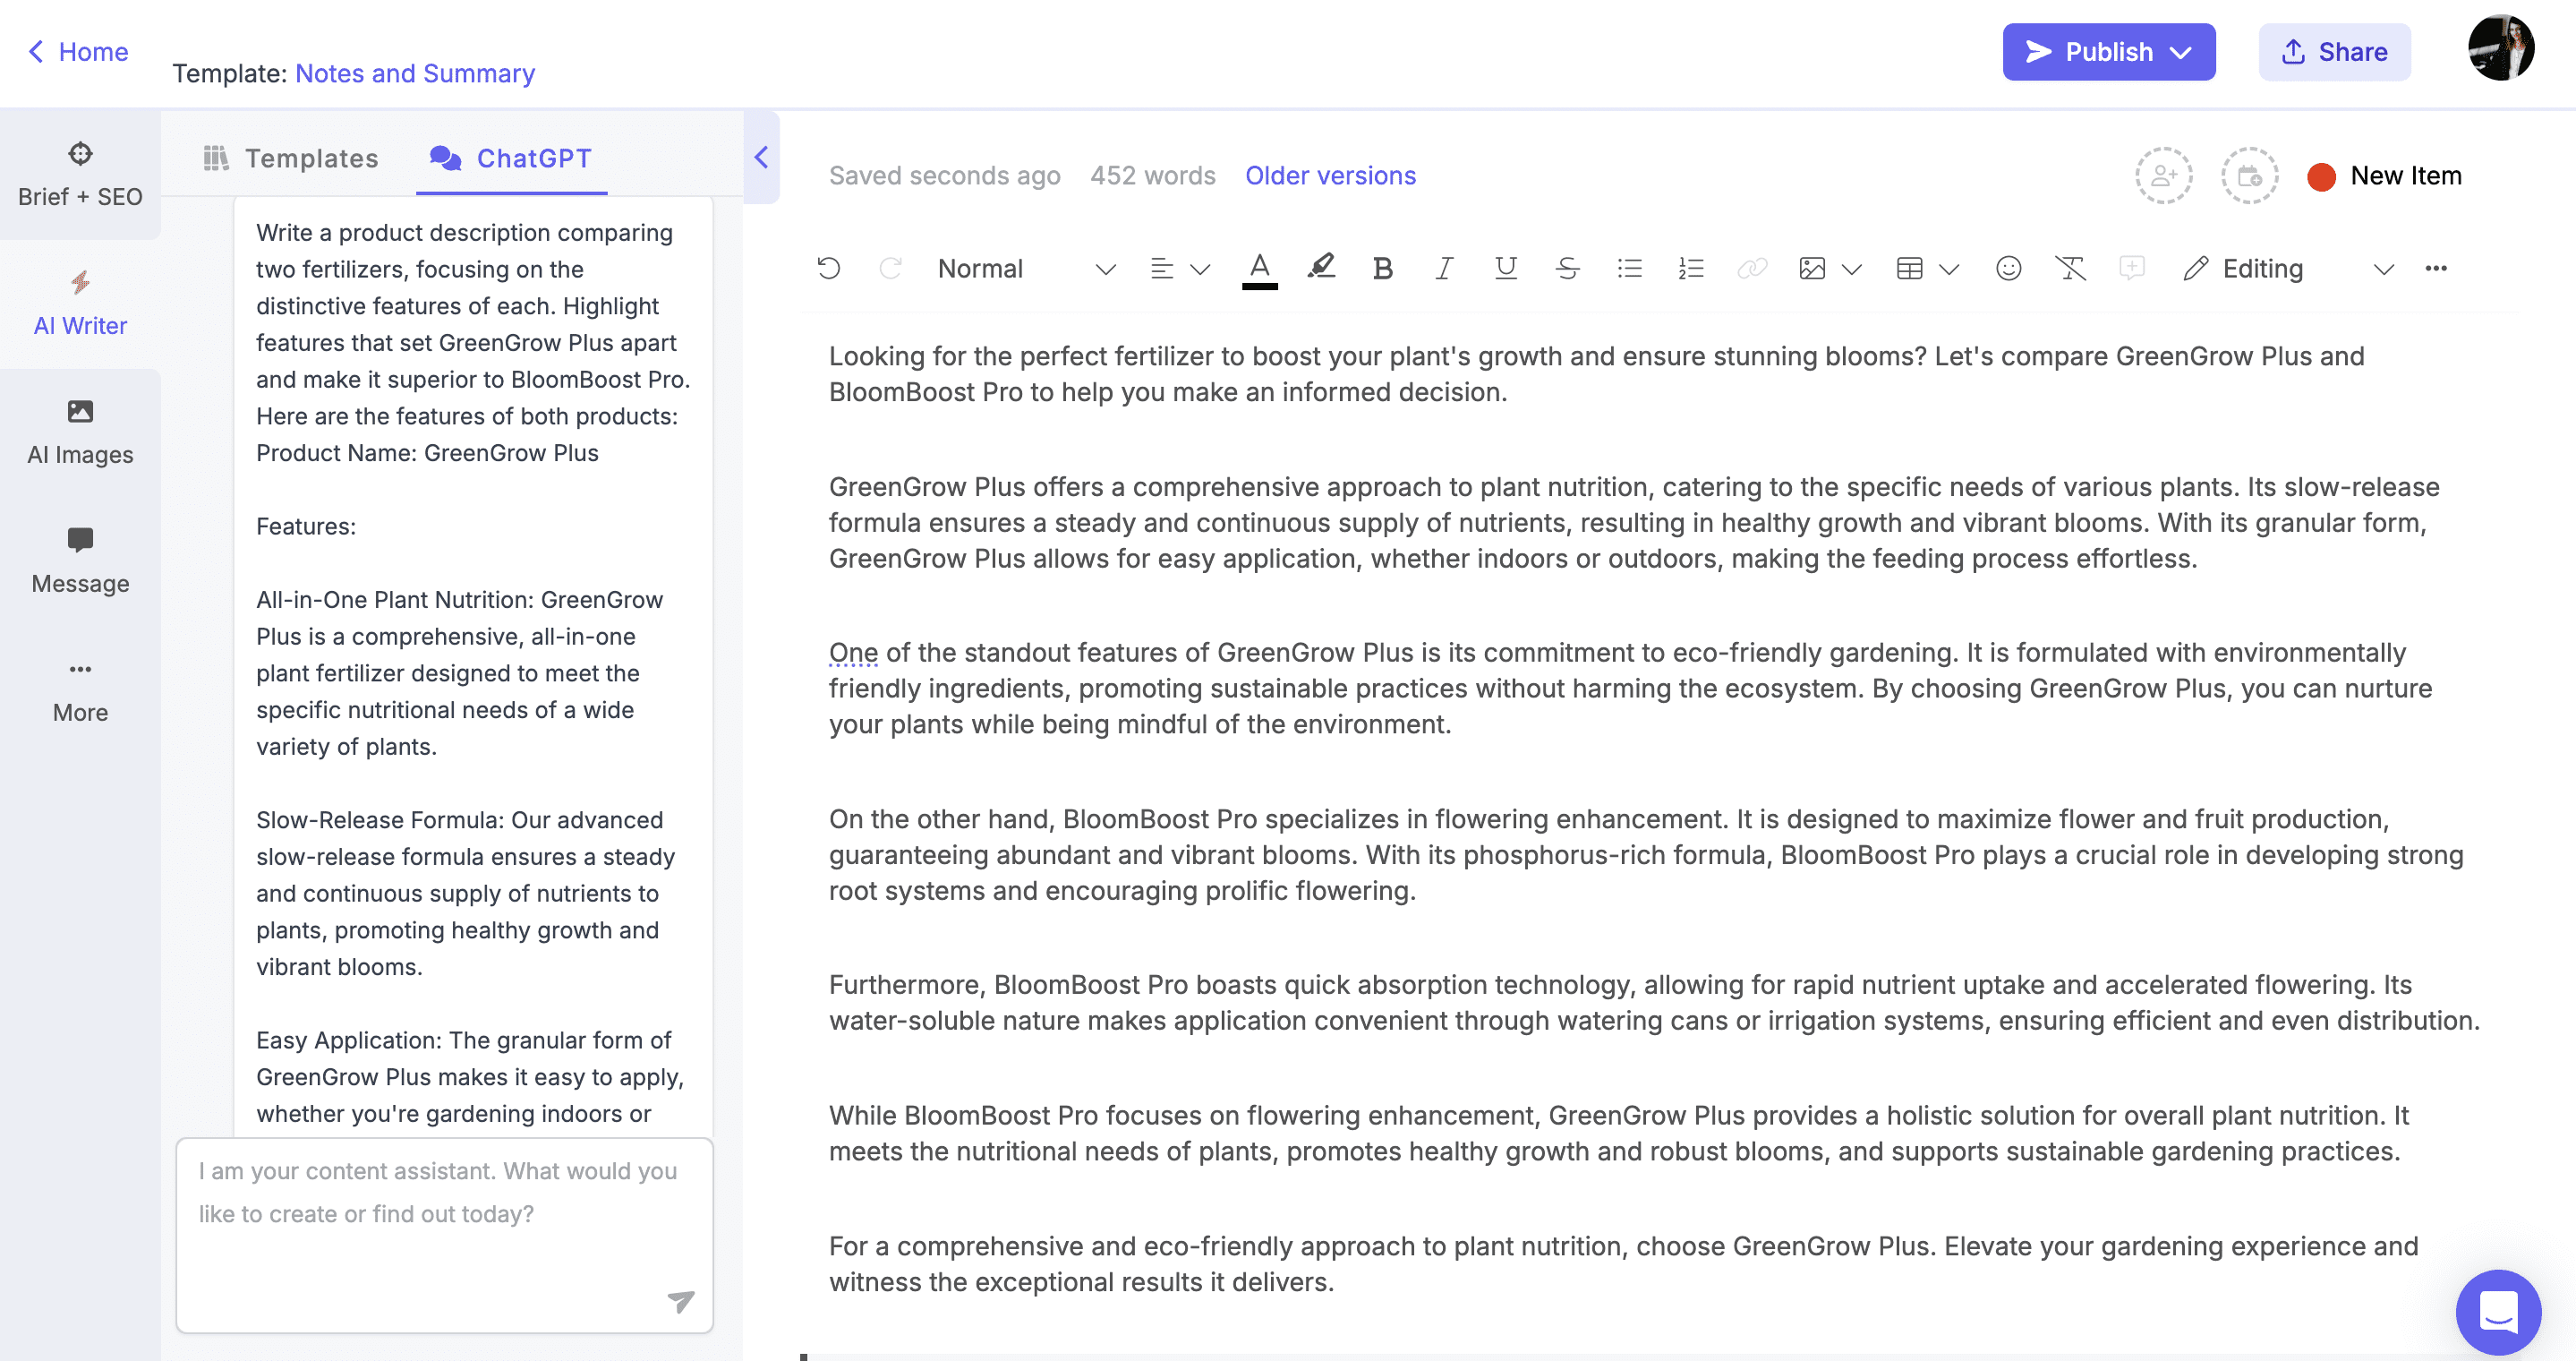Open the Notes and Summary template link

415,73
